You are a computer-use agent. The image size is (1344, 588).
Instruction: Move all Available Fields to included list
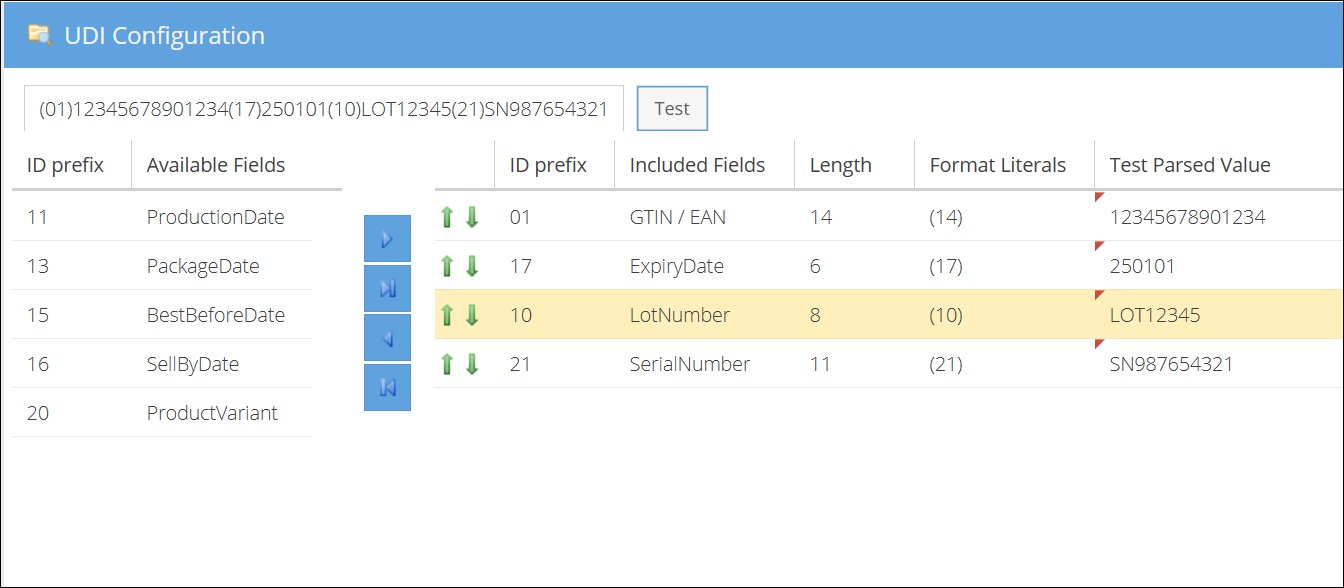pos(387,287)
